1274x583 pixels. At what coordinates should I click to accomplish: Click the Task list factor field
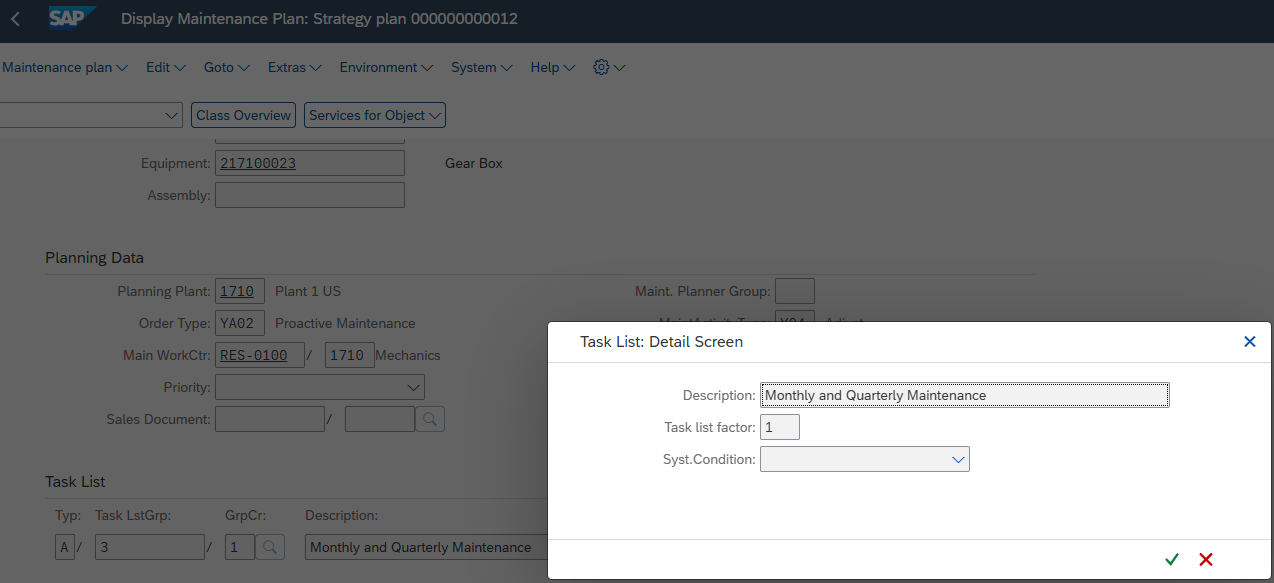coord(779,427)
